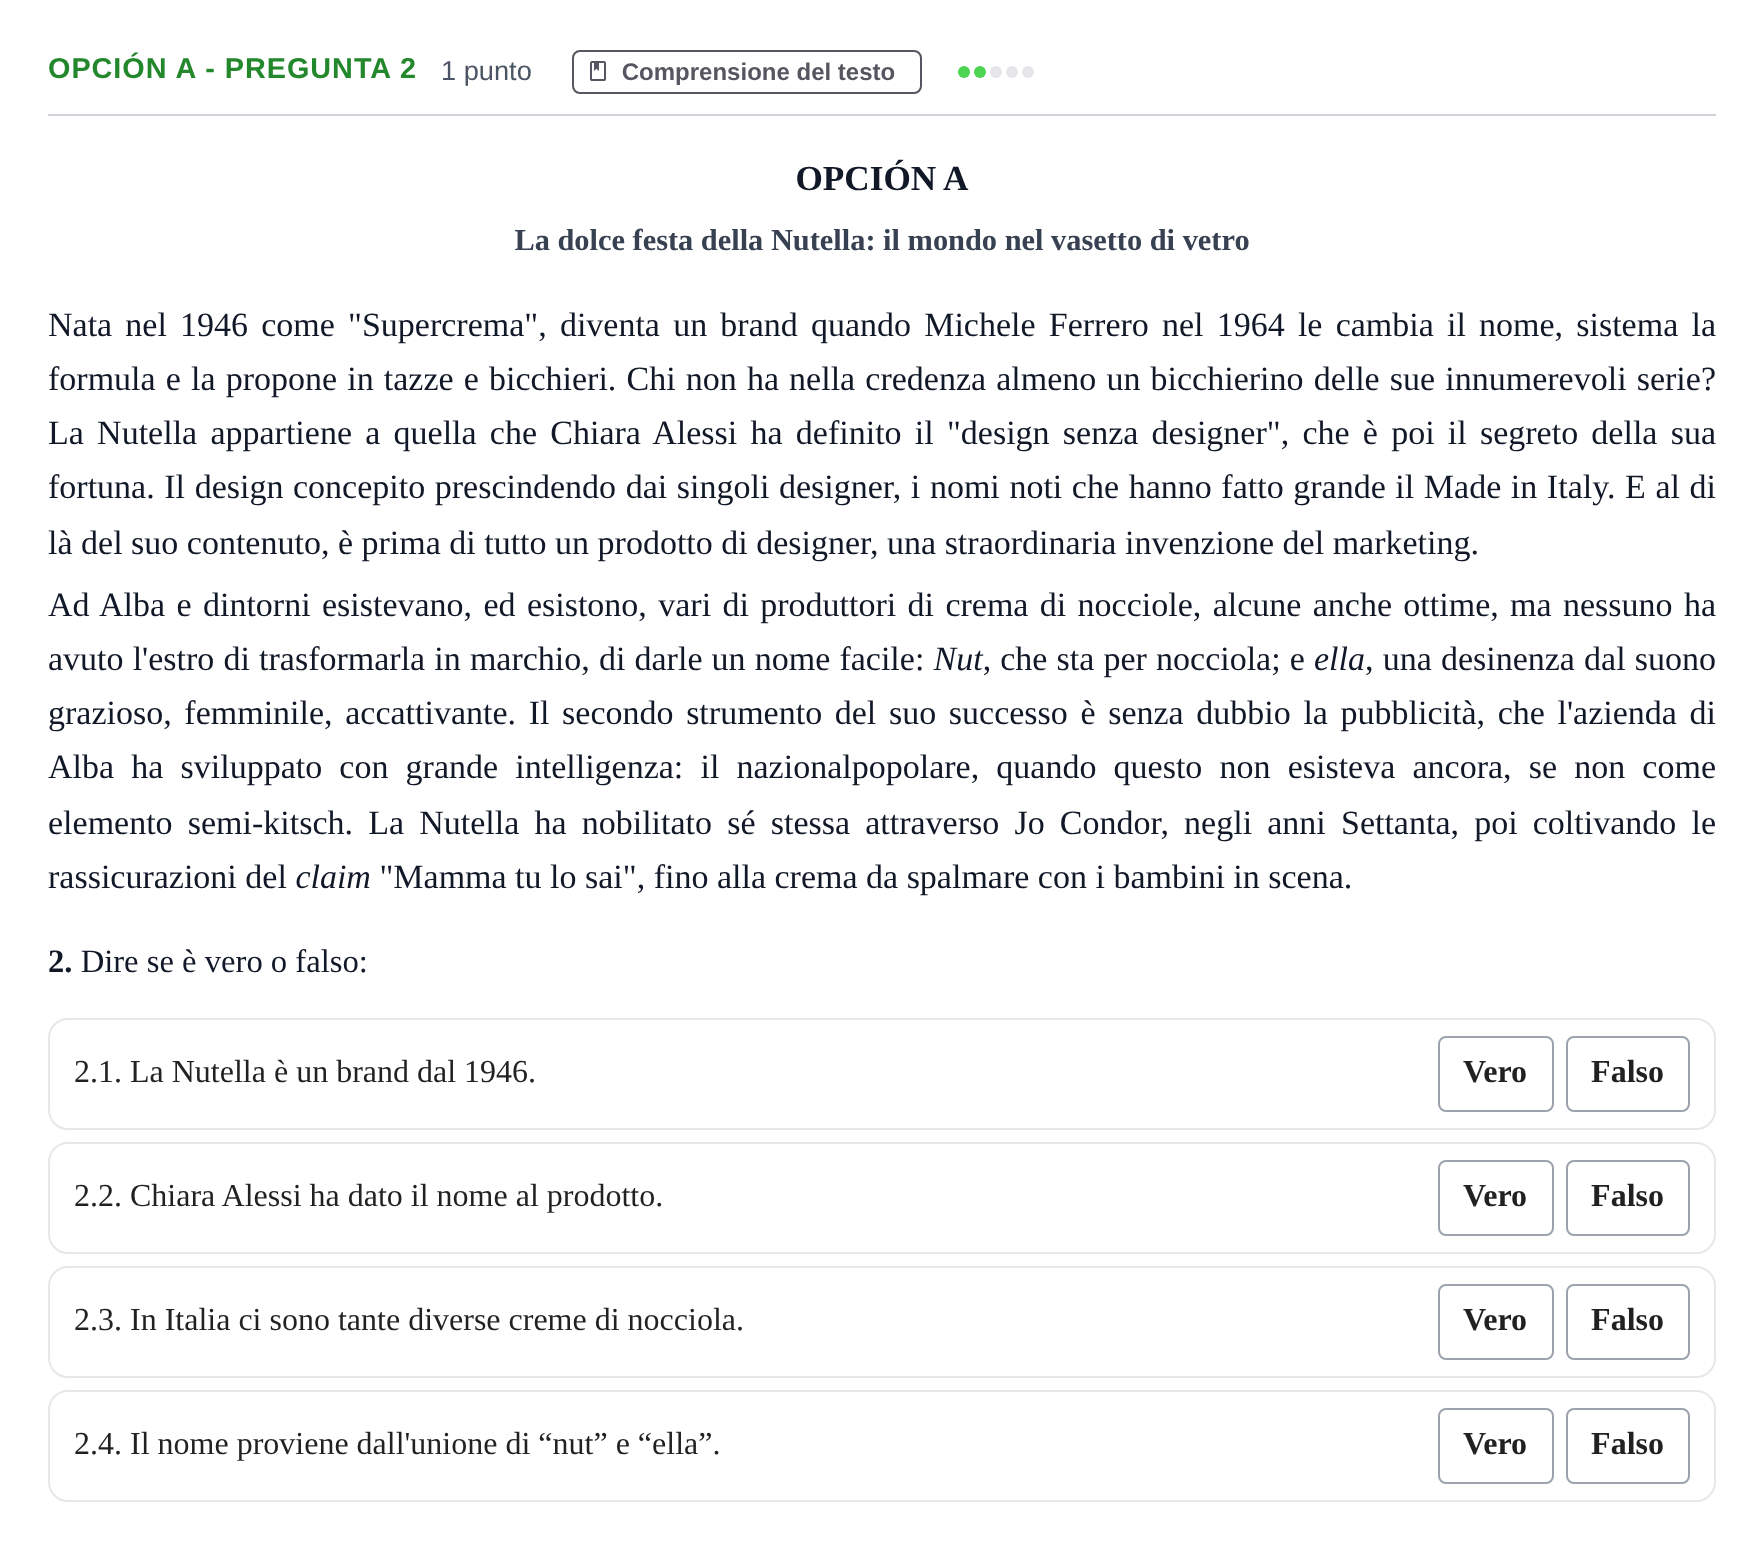
Task: Mark statement 2.2 as Vero
Action: click(x=1495, y=1197)
